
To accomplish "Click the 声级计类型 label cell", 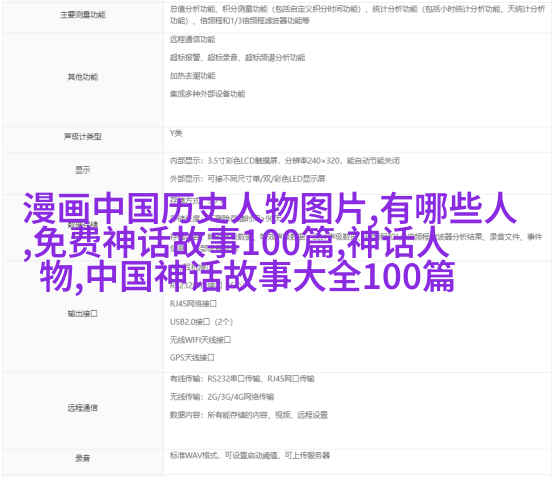I will click(x=83, y=136).
